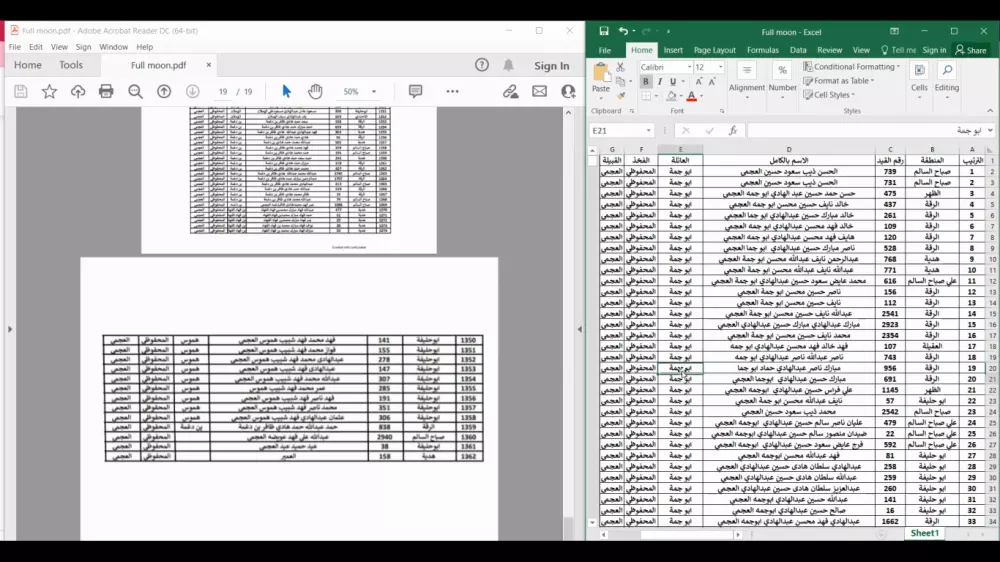Expand Cell Styles menu
Viewport: 1000px width, 562px height.
(828, 94)
